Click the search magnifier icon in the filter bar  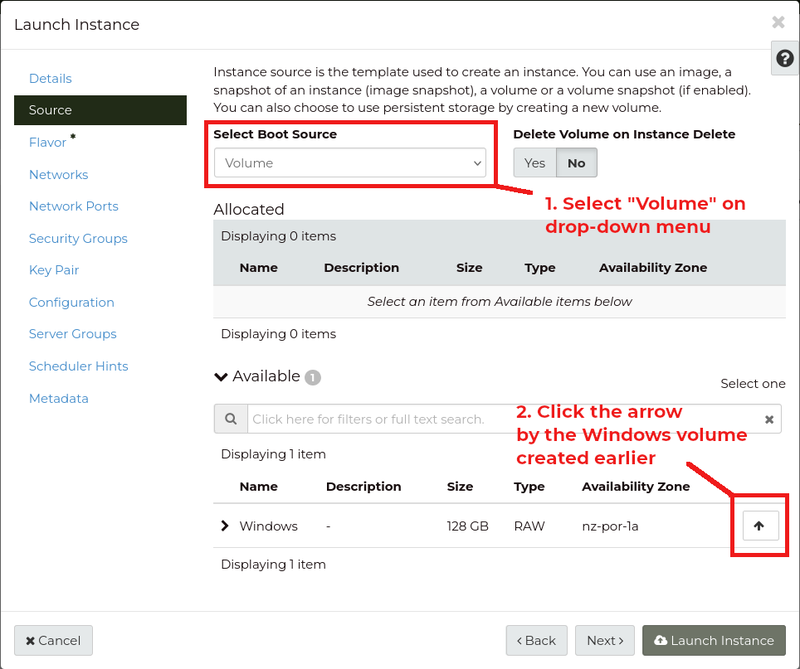click(231, 418)
